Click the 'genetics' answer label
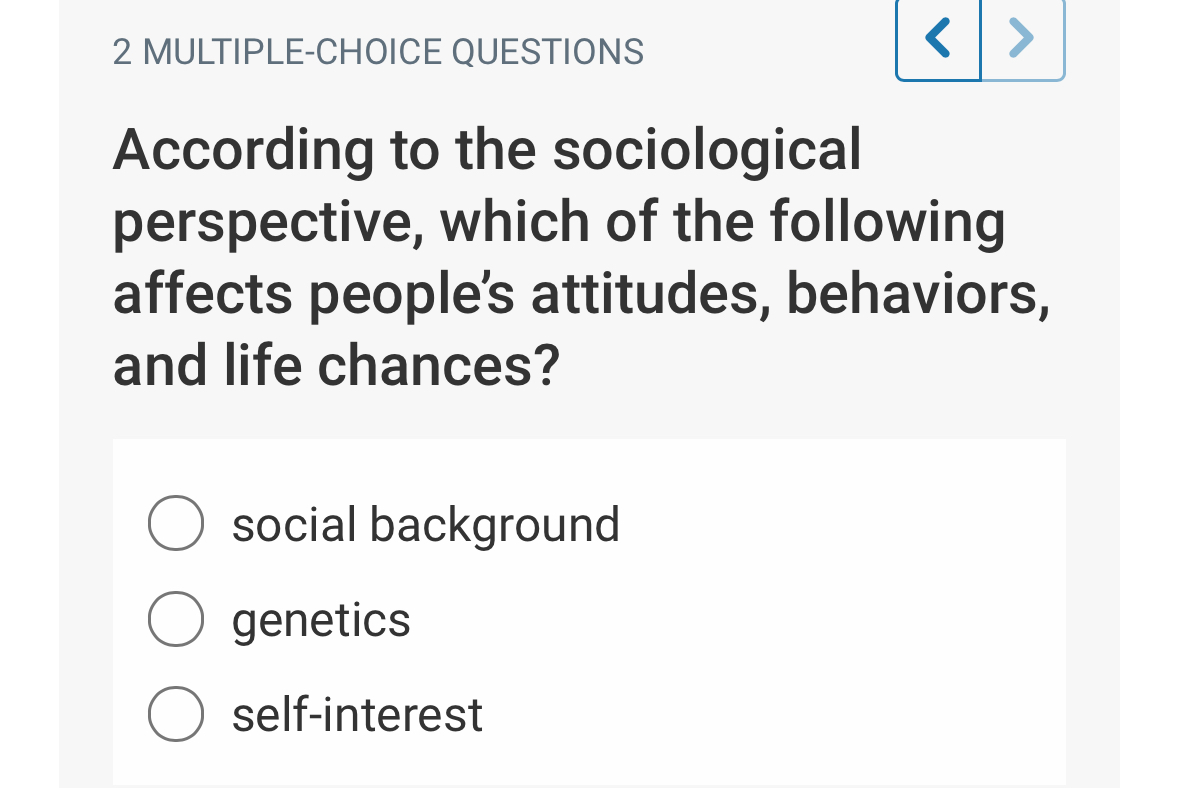Screen dimensions: 1179x788 tap(320, 619)
